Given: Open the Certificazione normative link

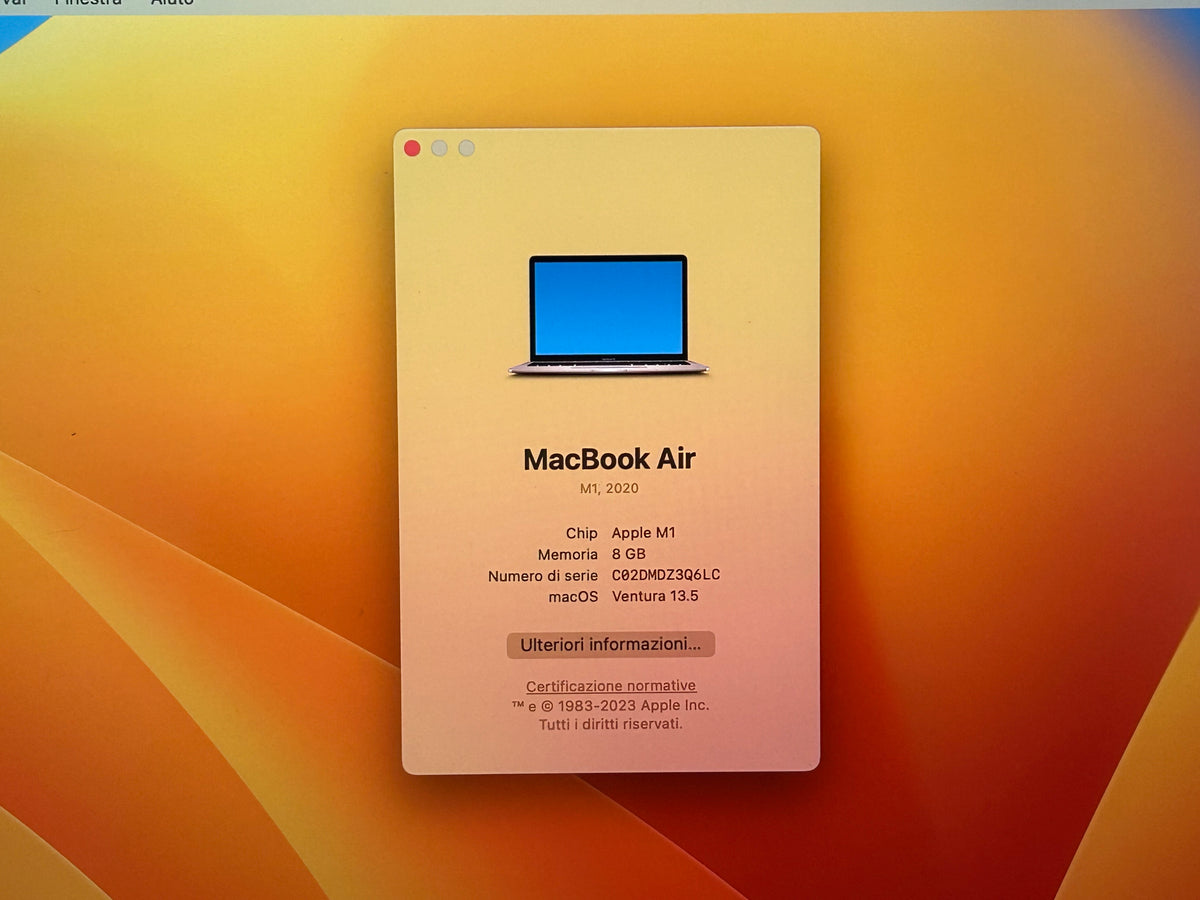Looking at the screenshot, I should [x=611, y=686].
